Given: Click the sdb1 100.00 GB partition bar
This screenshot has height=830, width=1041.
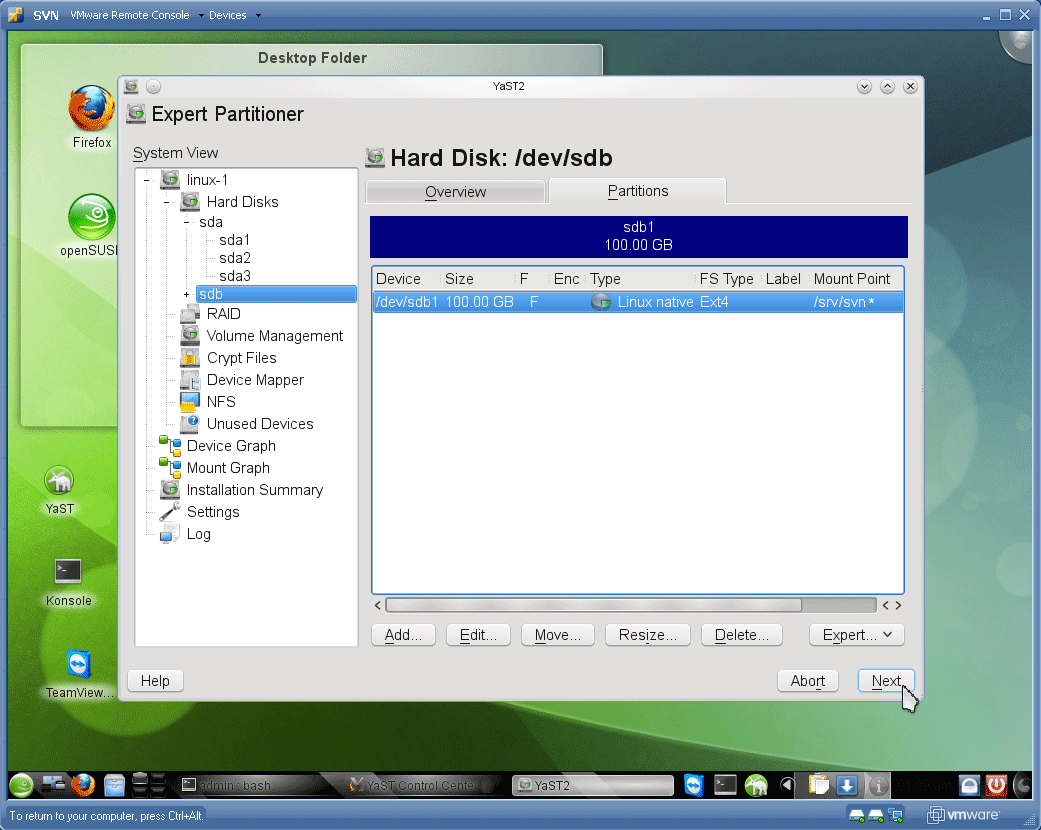Looking at the screenshot, I should click(638, 236).
